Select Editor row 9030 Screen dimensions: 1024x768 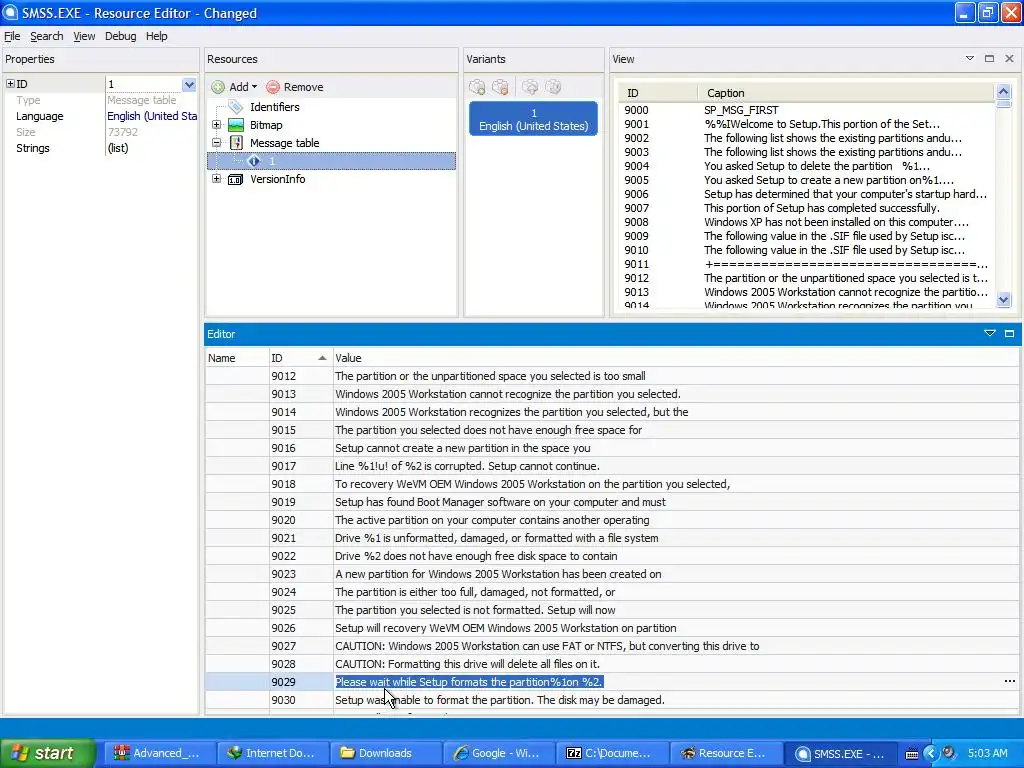point(612,700)
